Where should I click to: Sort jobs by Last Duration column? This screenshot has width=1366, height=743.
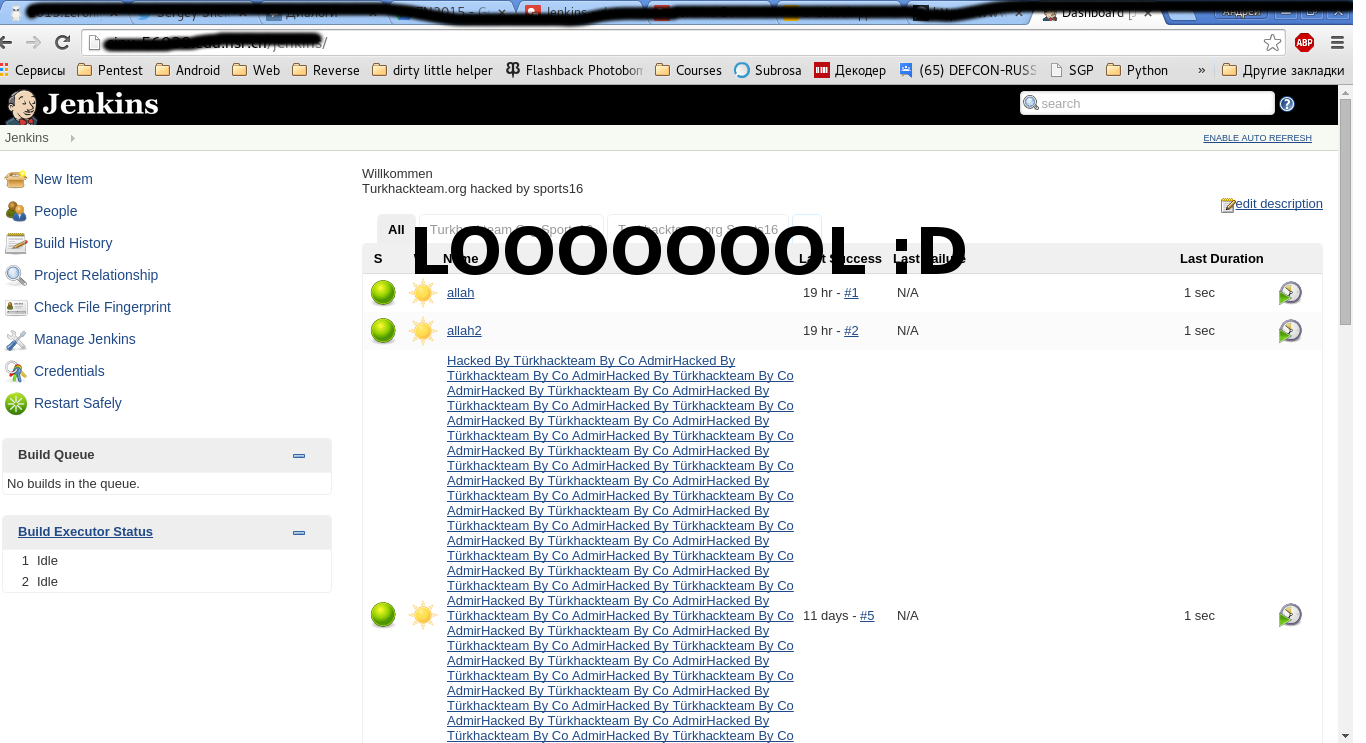coord(1222,258)
